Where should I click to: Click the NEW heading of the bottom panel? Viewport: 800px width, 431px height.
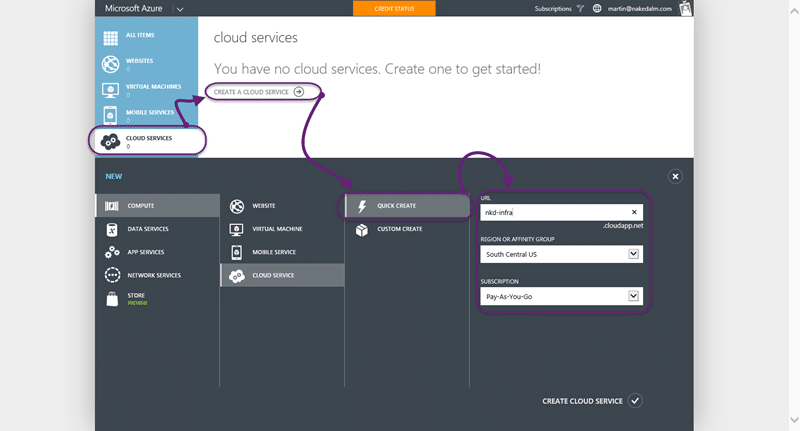[114, 176]
